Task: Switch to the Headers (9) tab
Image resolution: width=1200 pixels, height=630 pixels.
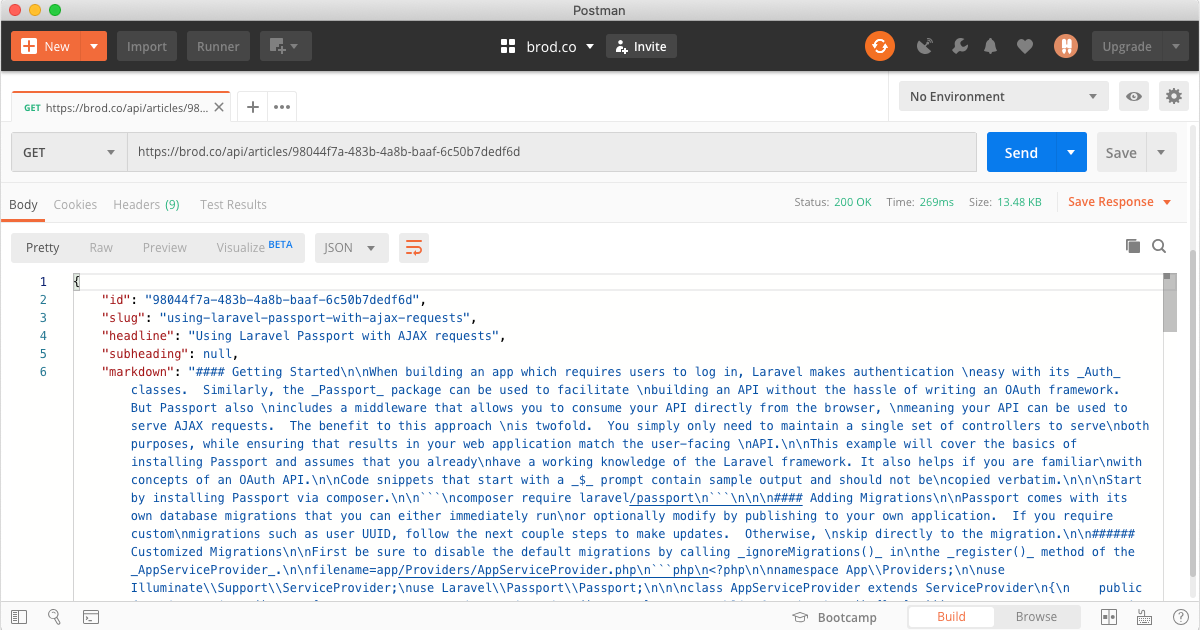Action: pos(146,204)
